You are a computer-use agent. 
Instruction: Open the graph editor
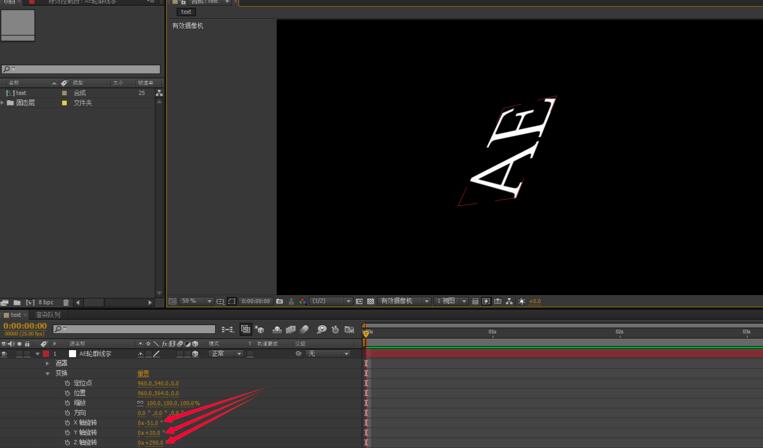point(349,329)
